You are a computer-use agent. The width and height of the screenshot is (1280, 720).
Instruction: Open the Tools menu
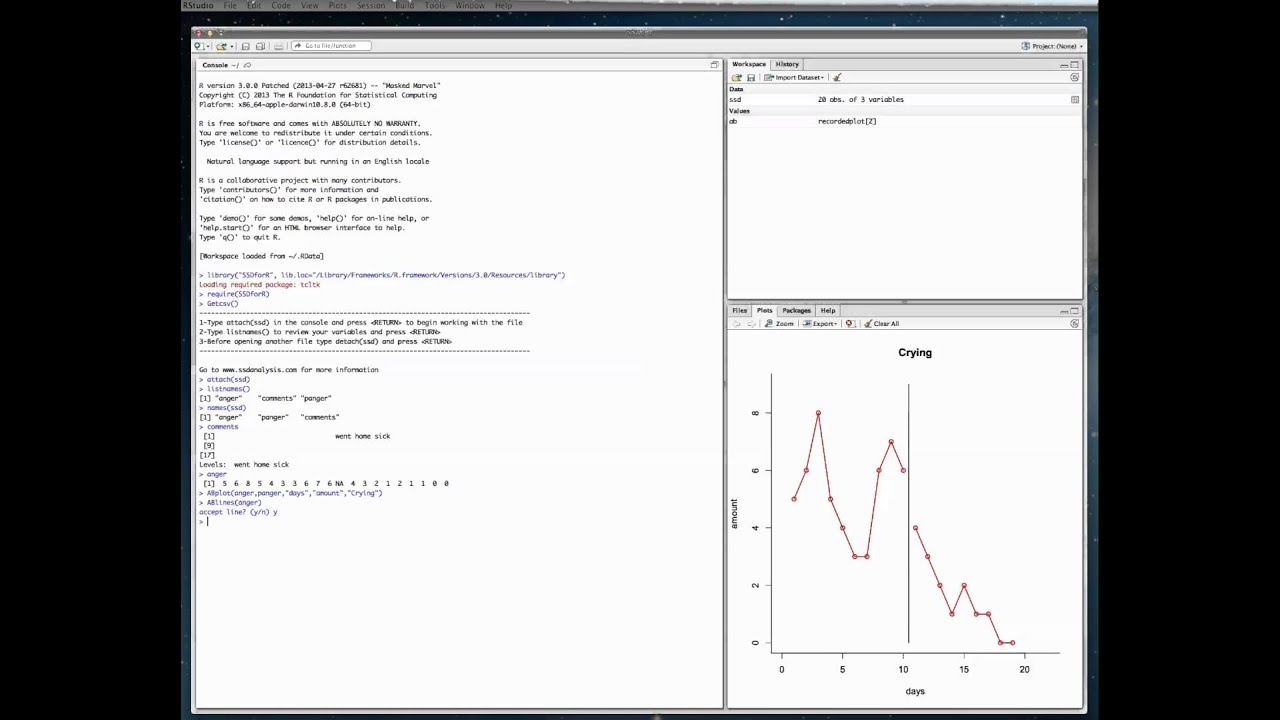(x=435, y=6)
